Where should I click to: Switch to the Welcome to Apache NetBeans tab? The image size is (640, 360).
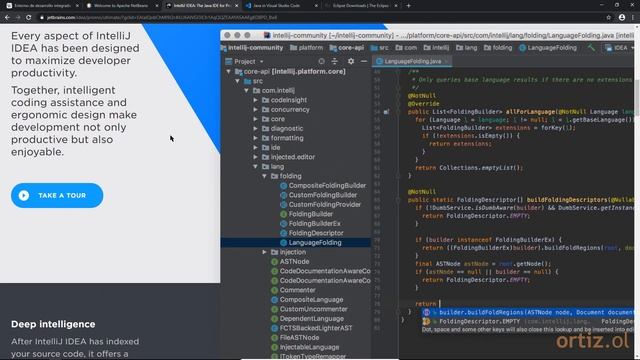(x=122, y=6)
